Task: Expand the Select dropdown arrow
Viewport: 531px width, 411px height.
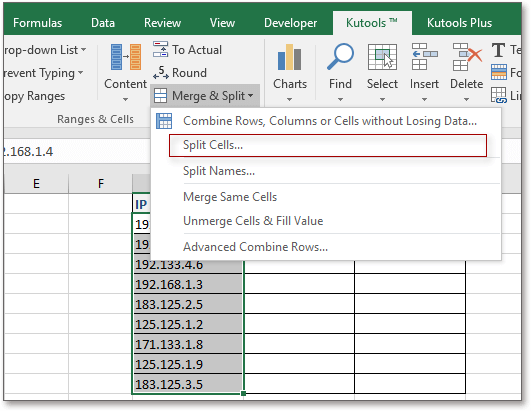Action: (x=382, y=100)
